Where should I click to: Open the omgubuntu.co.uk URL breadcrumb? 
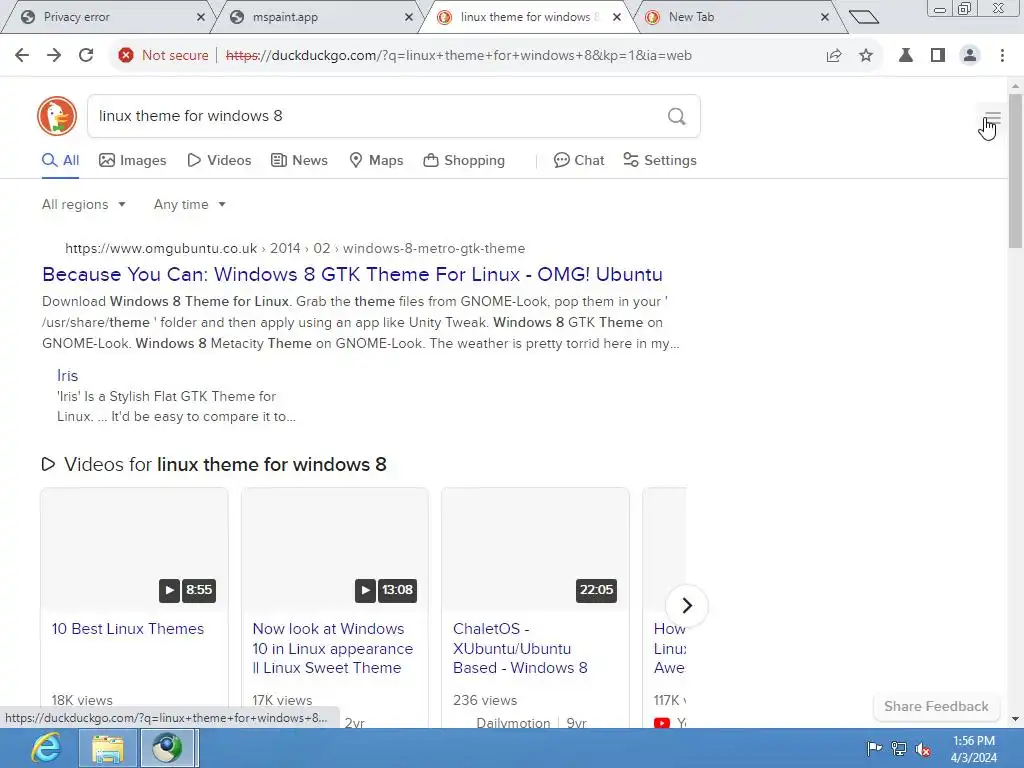[x=295, y=249]
